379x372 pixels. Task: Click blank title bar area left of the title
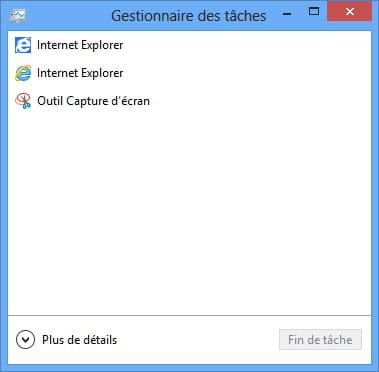pos(68,16)
